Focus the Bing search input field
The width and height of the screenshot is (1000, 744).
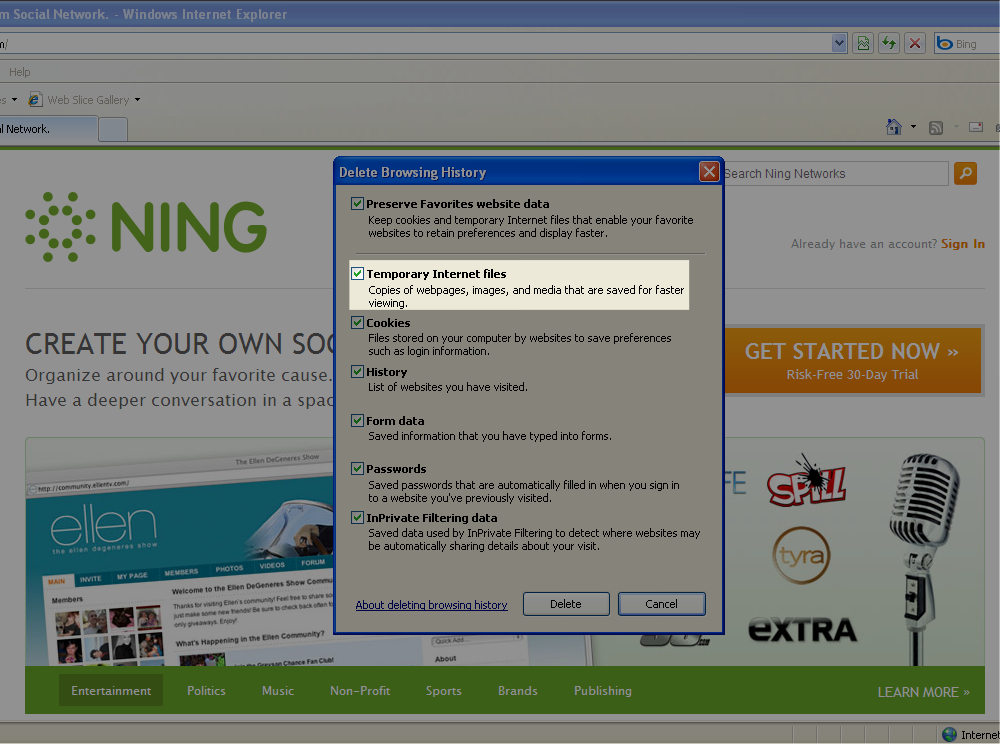[976, 44]
